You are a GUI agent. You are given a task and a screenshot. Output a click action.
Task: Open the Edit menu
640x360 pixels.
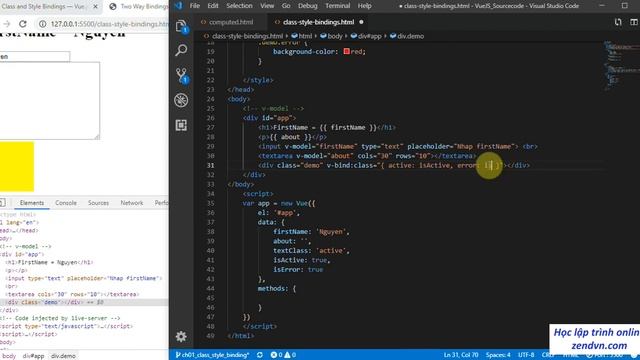tap(213, 6)
